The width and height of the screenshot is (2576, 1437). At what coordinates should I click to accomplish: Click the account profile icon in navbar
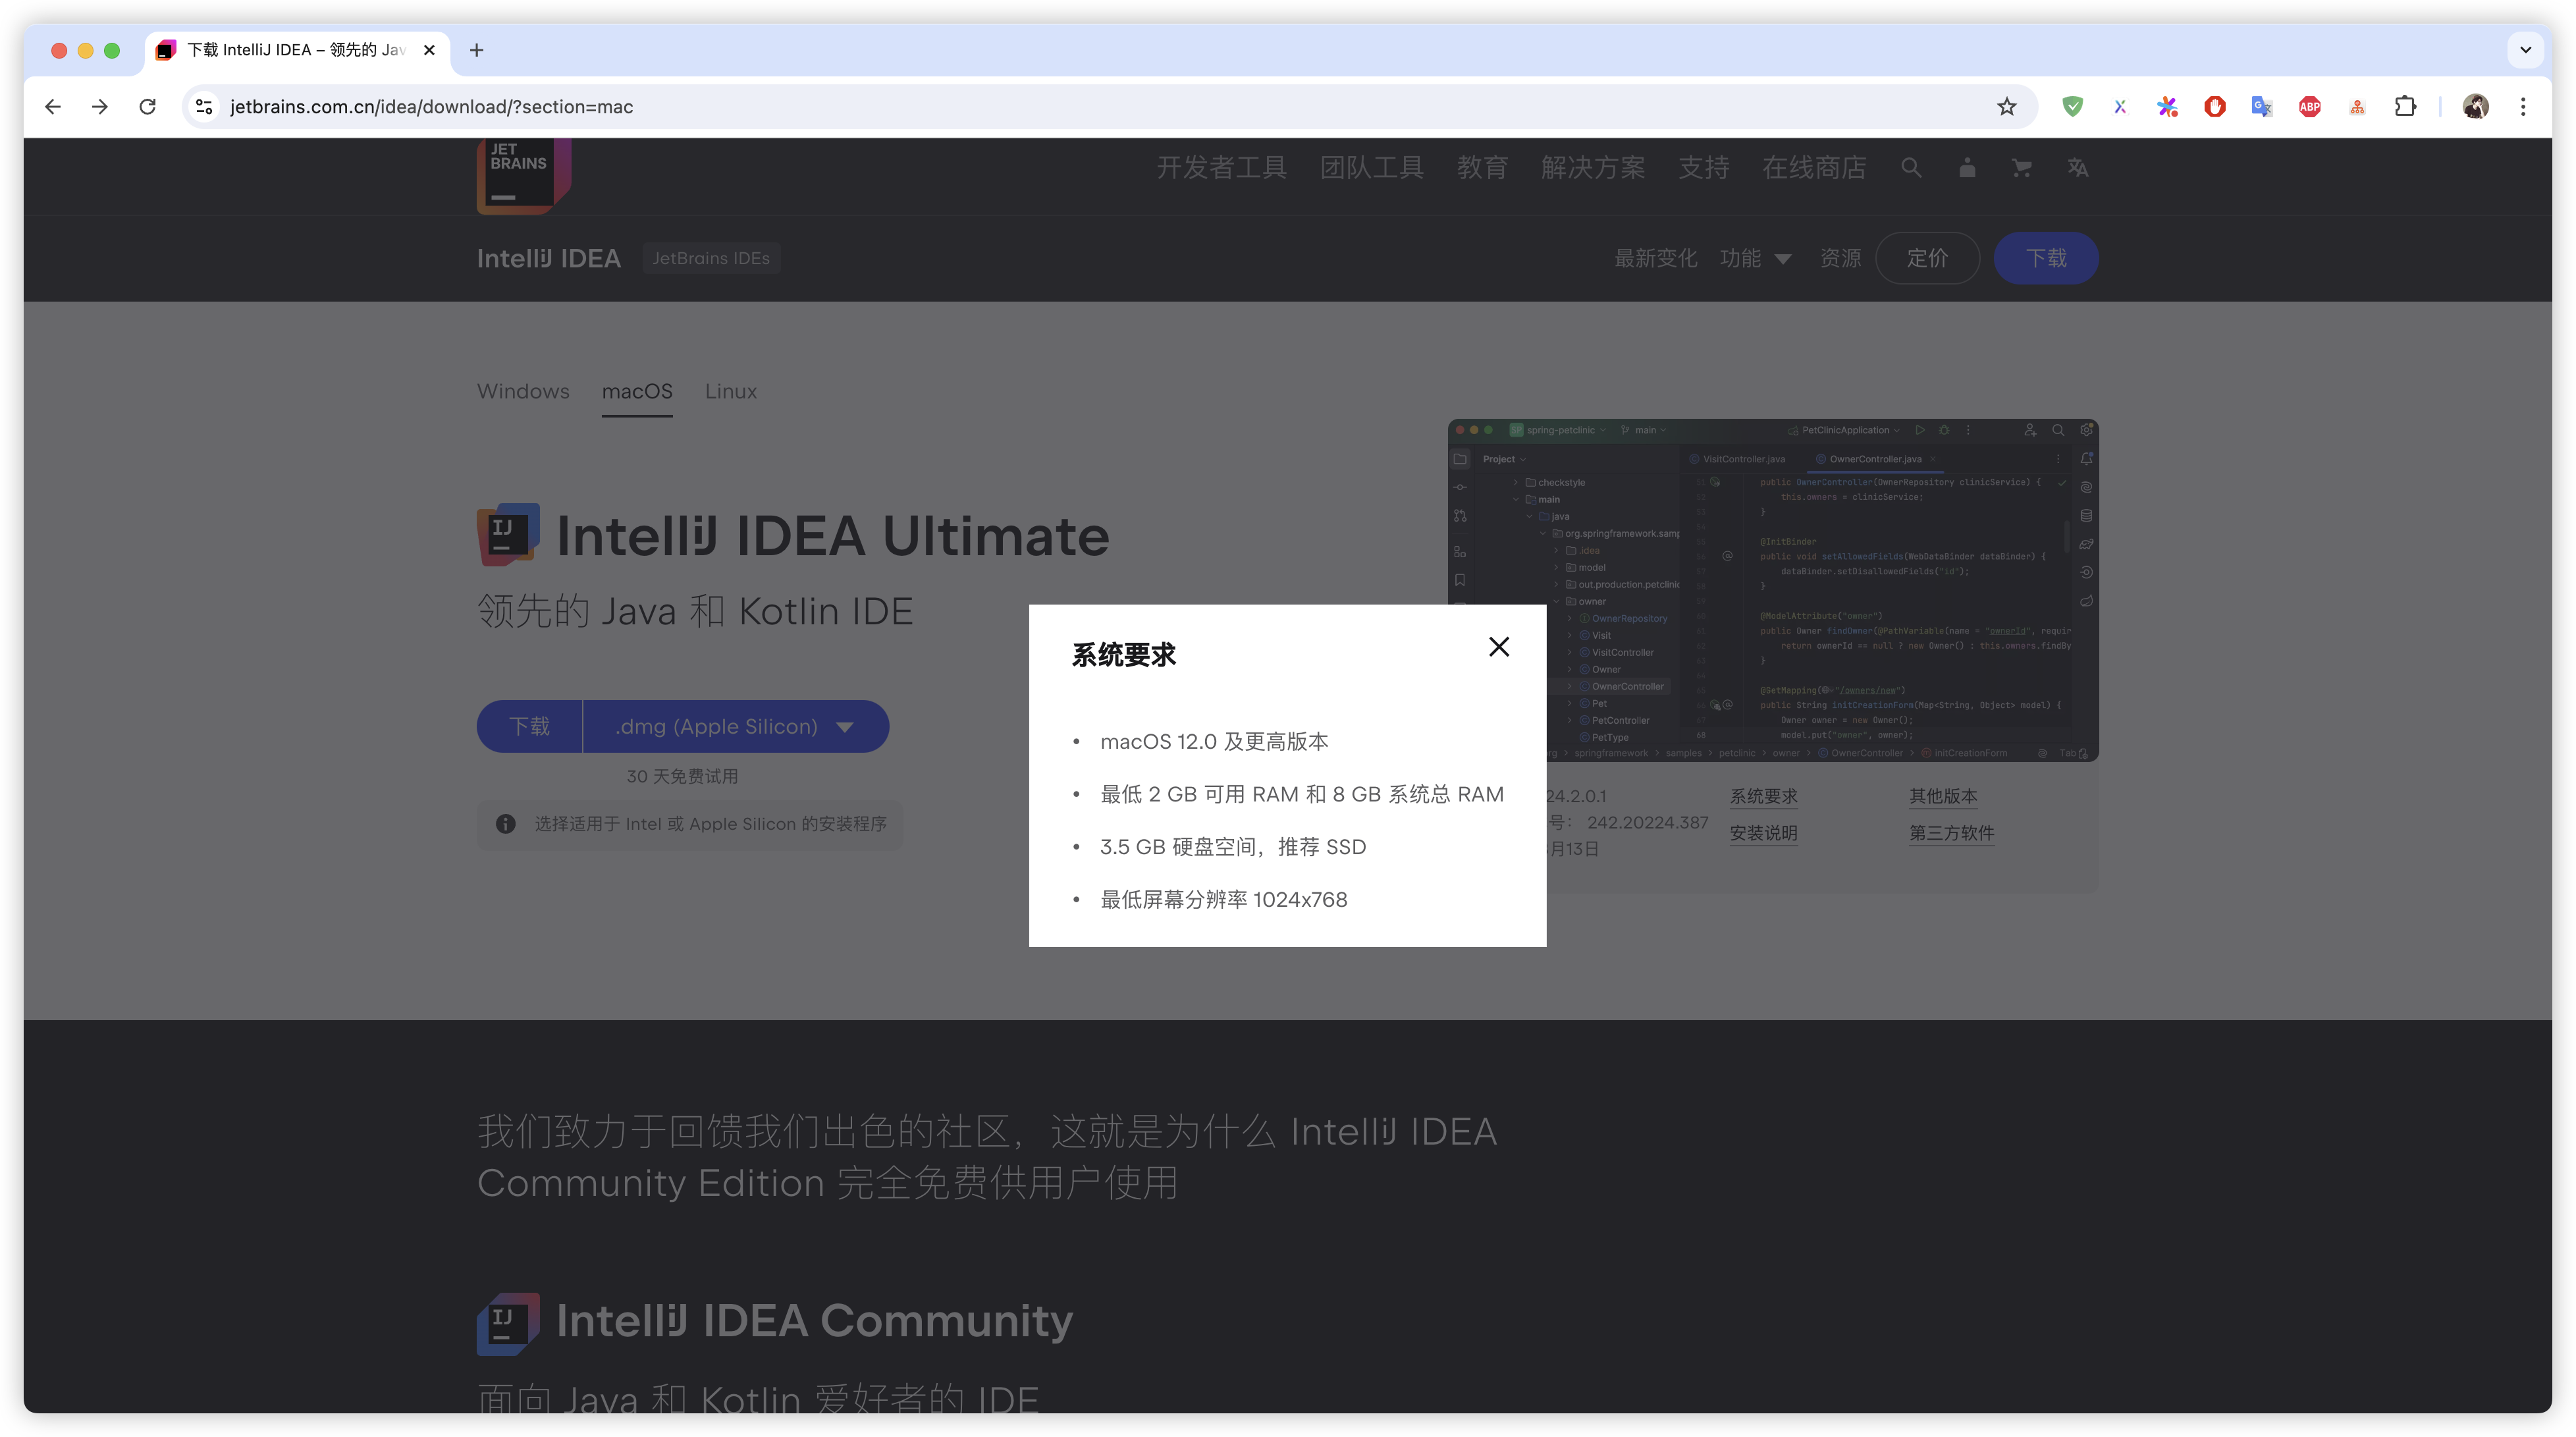[x=1967, y=168]
